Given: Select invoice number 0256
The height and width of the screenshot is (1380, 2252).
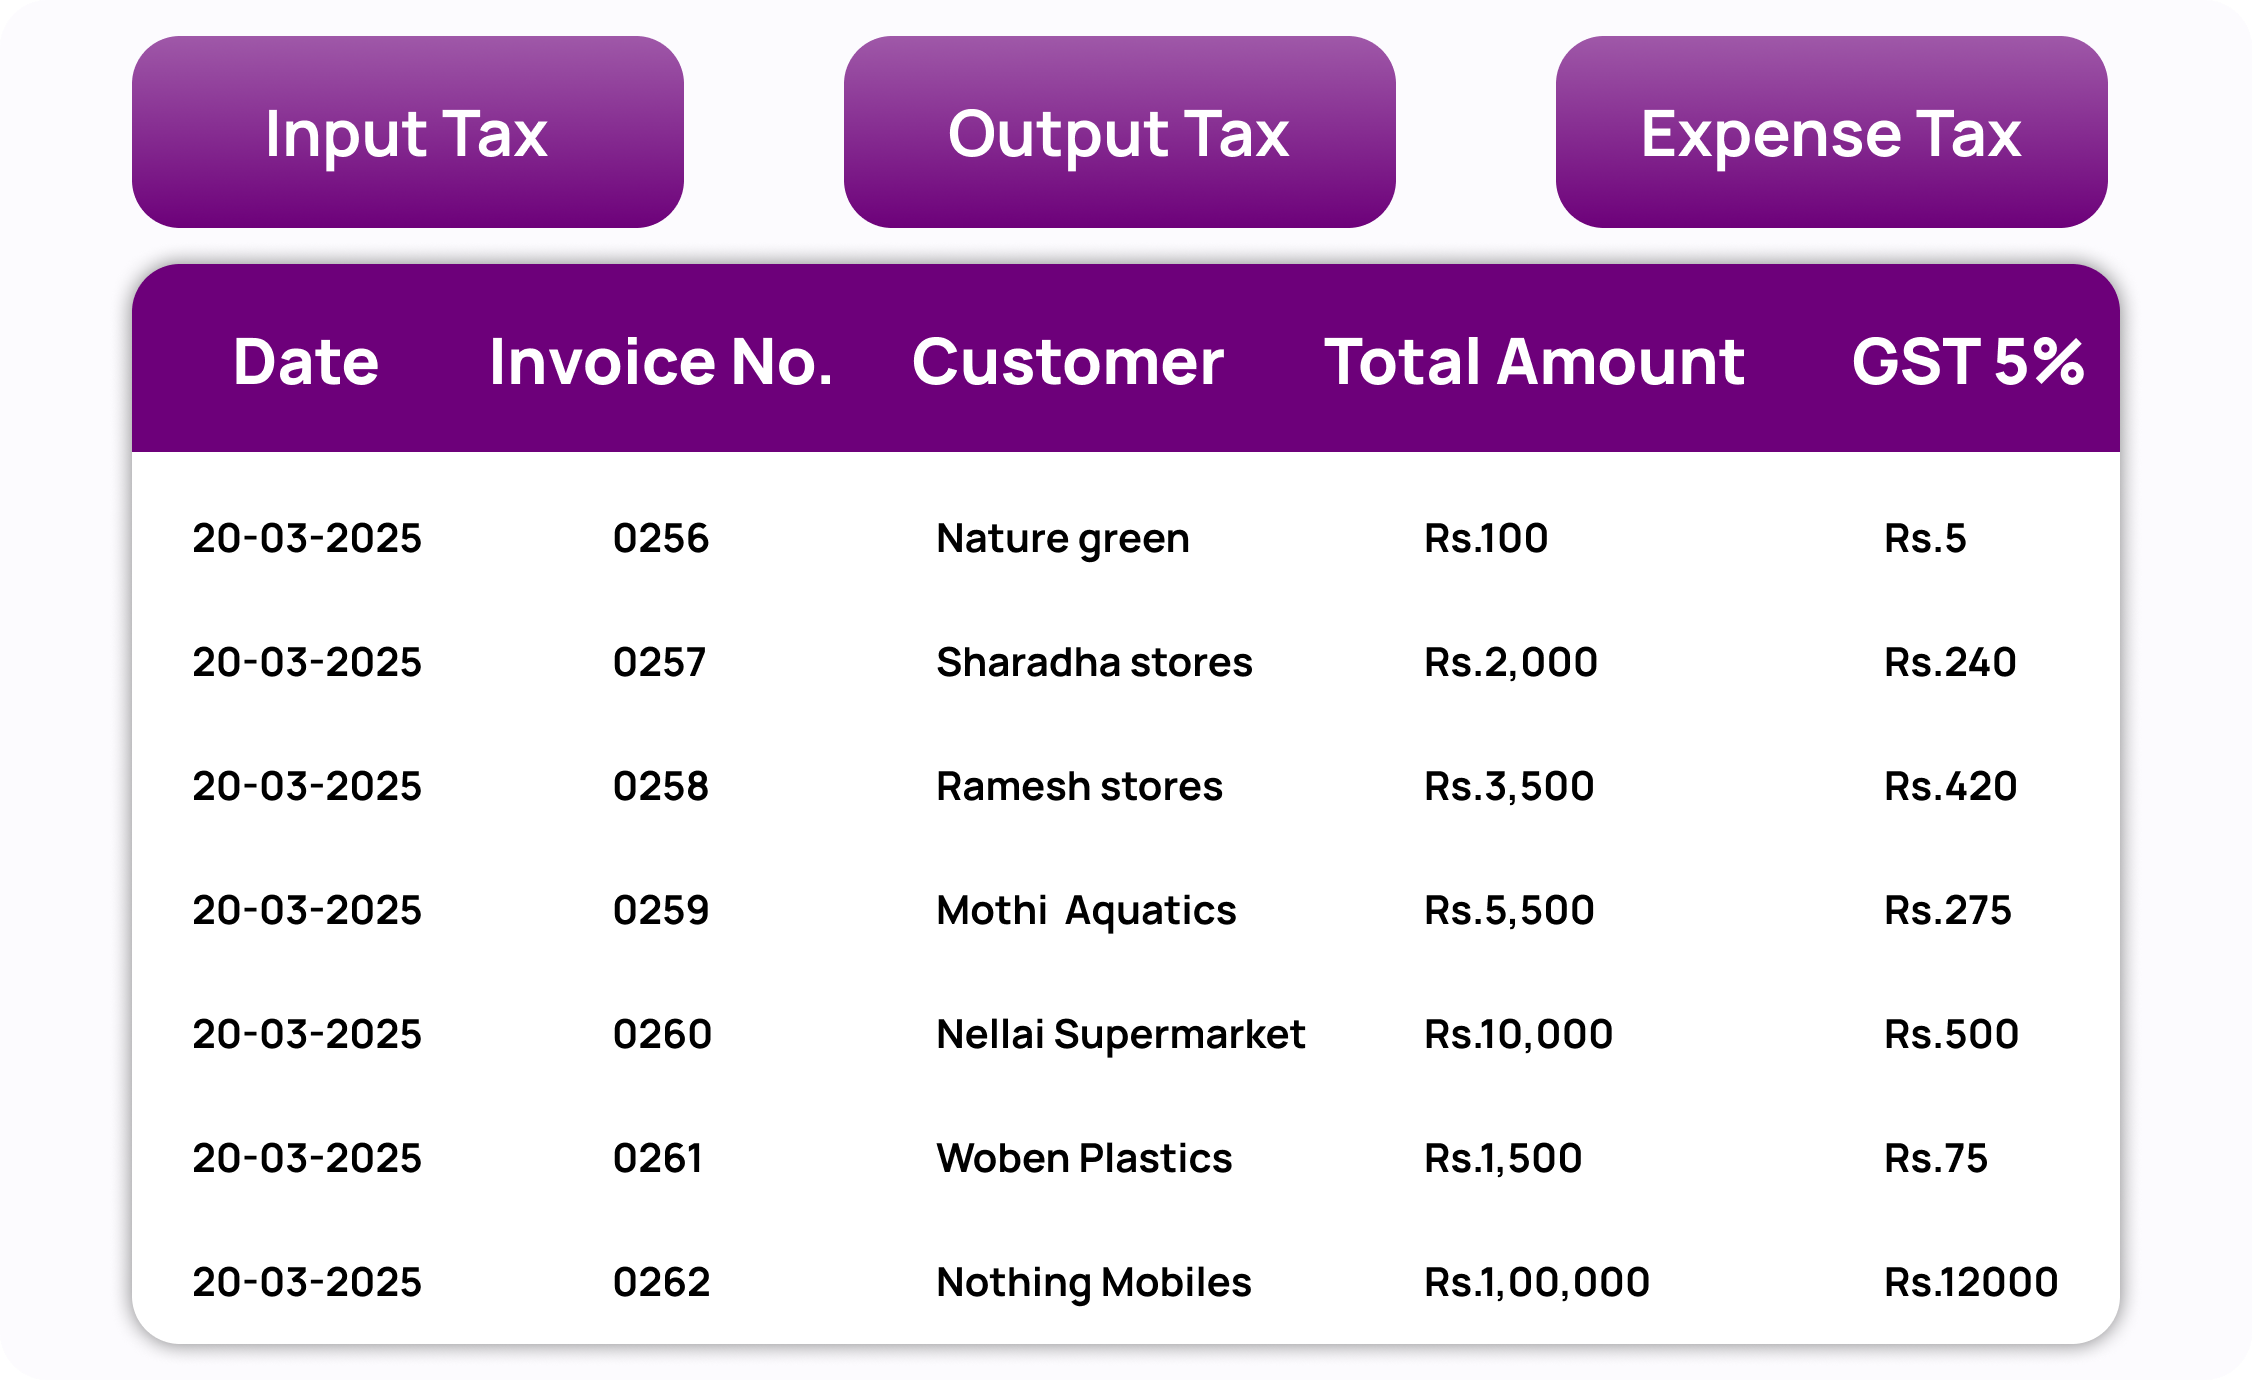Looking at the screenshot, I should [x=661, y=538].
